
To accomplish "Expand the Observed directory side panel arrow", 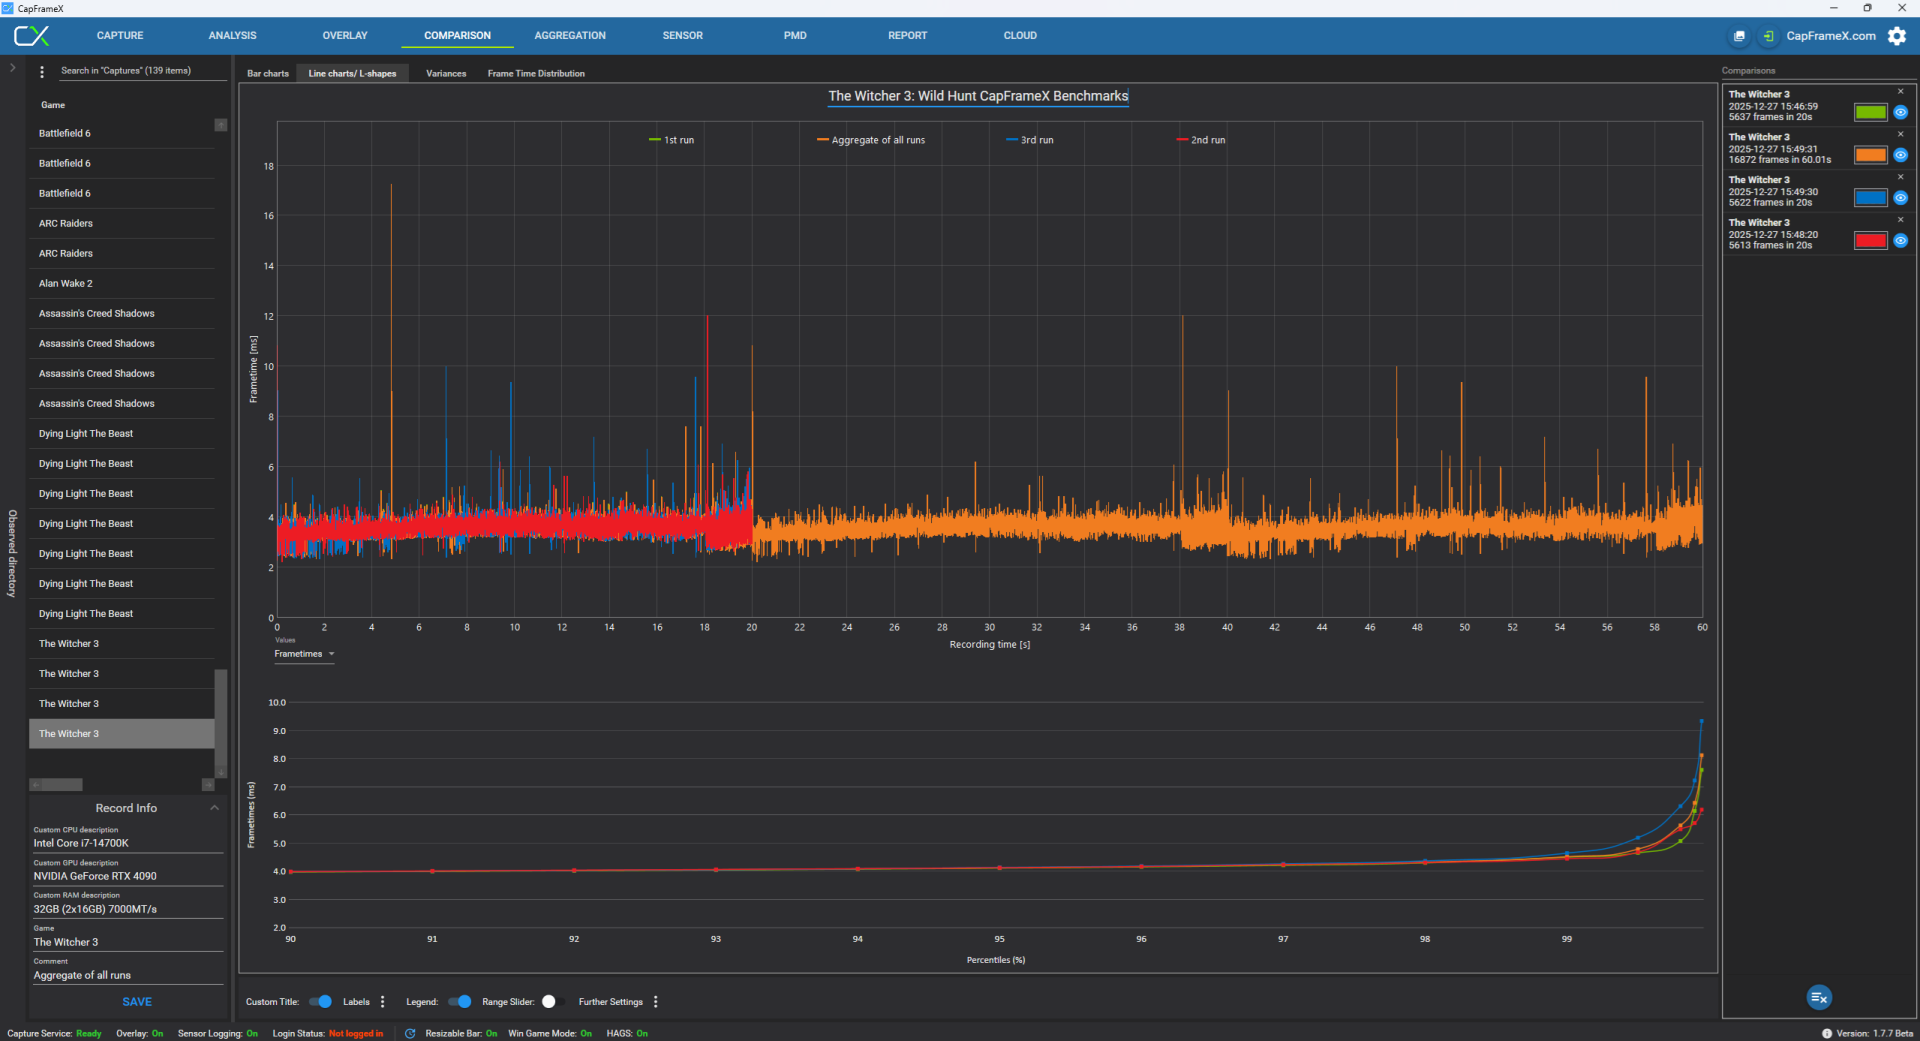I will pyautogui.click(x=12, y=68).
